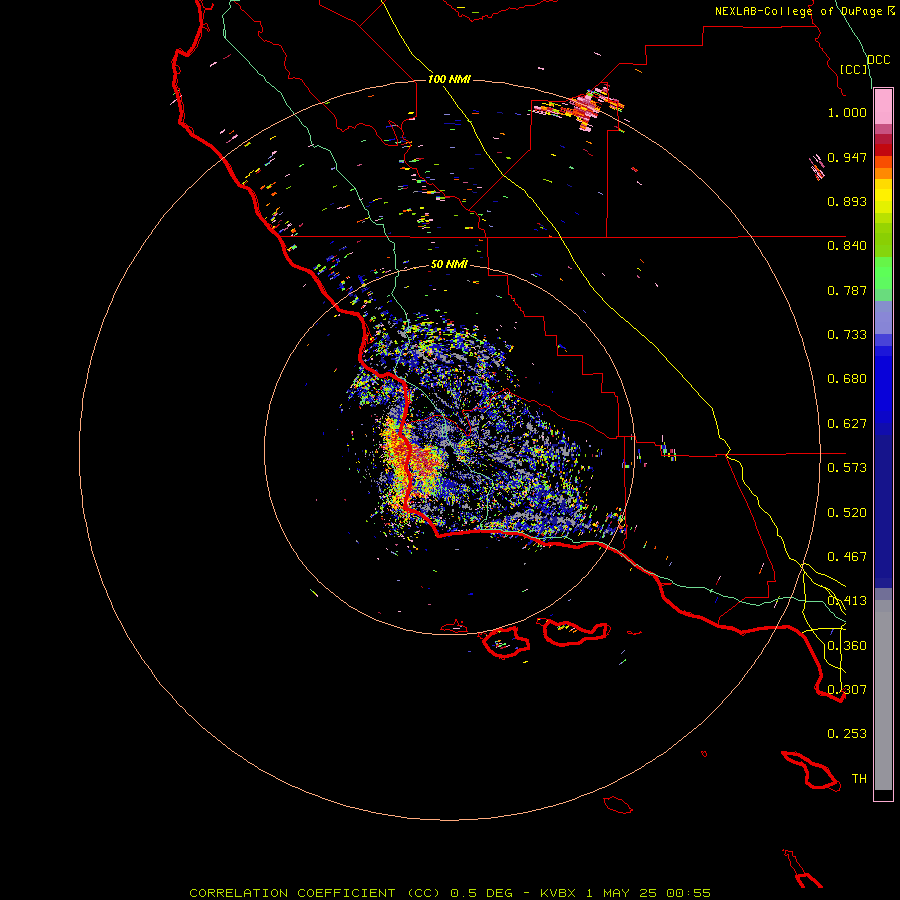Click the 50 NMI range ring label
The width and height of the screenshot is (900, 900).
coord(449,264)
